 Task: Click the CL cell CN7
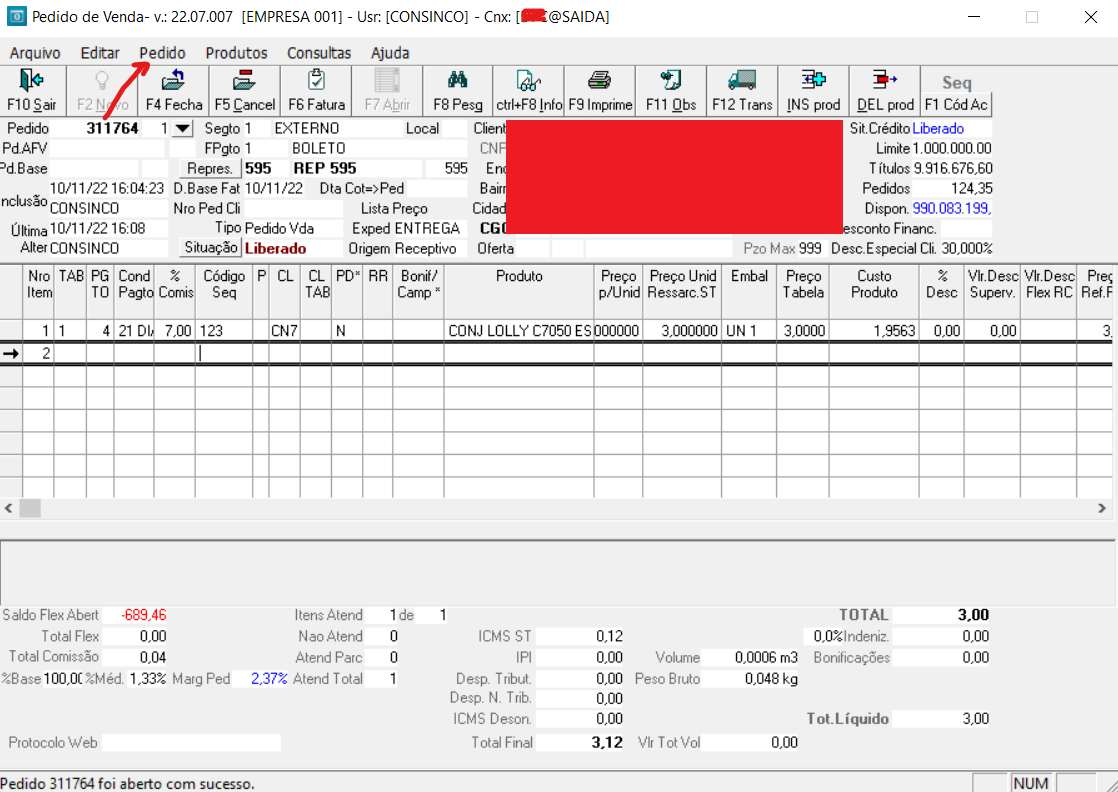click(284, 331)
